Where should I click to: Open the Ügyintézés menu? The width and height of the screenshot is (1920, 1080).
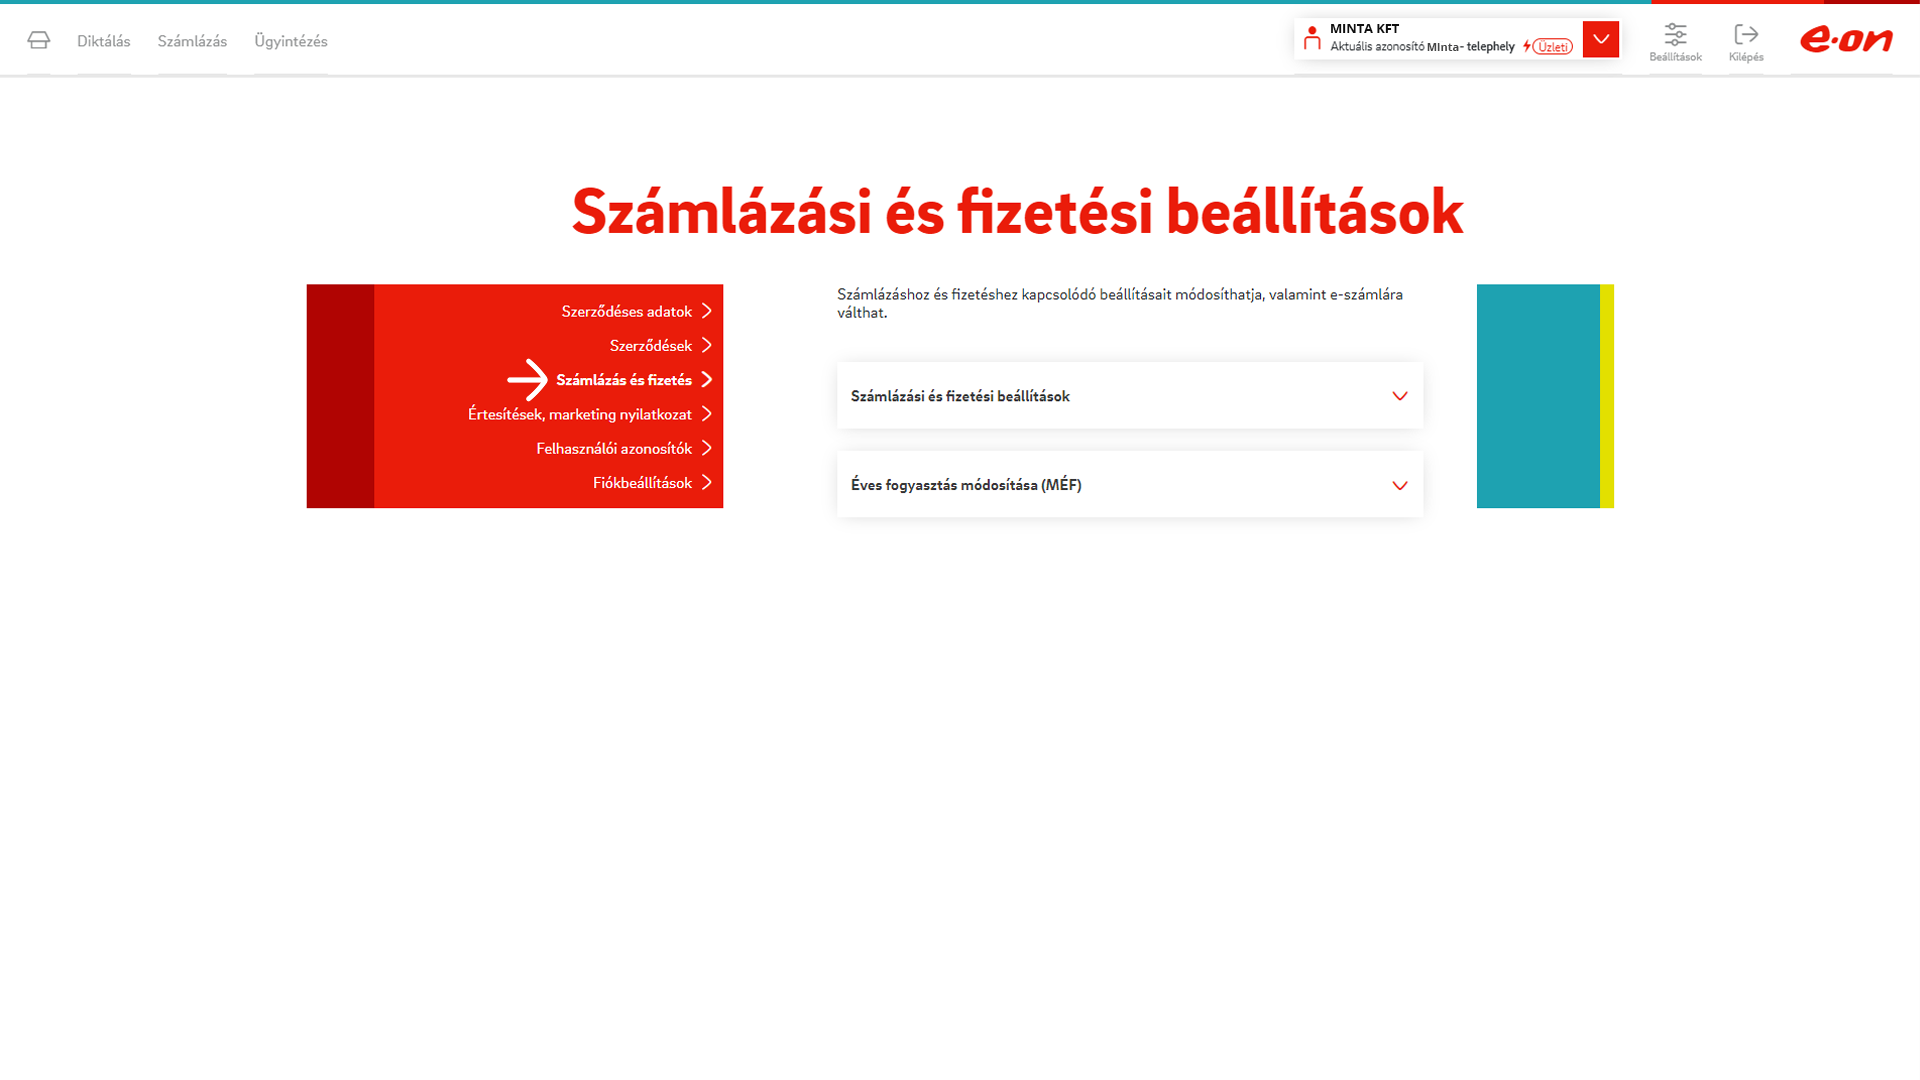[x=291, y=41]
